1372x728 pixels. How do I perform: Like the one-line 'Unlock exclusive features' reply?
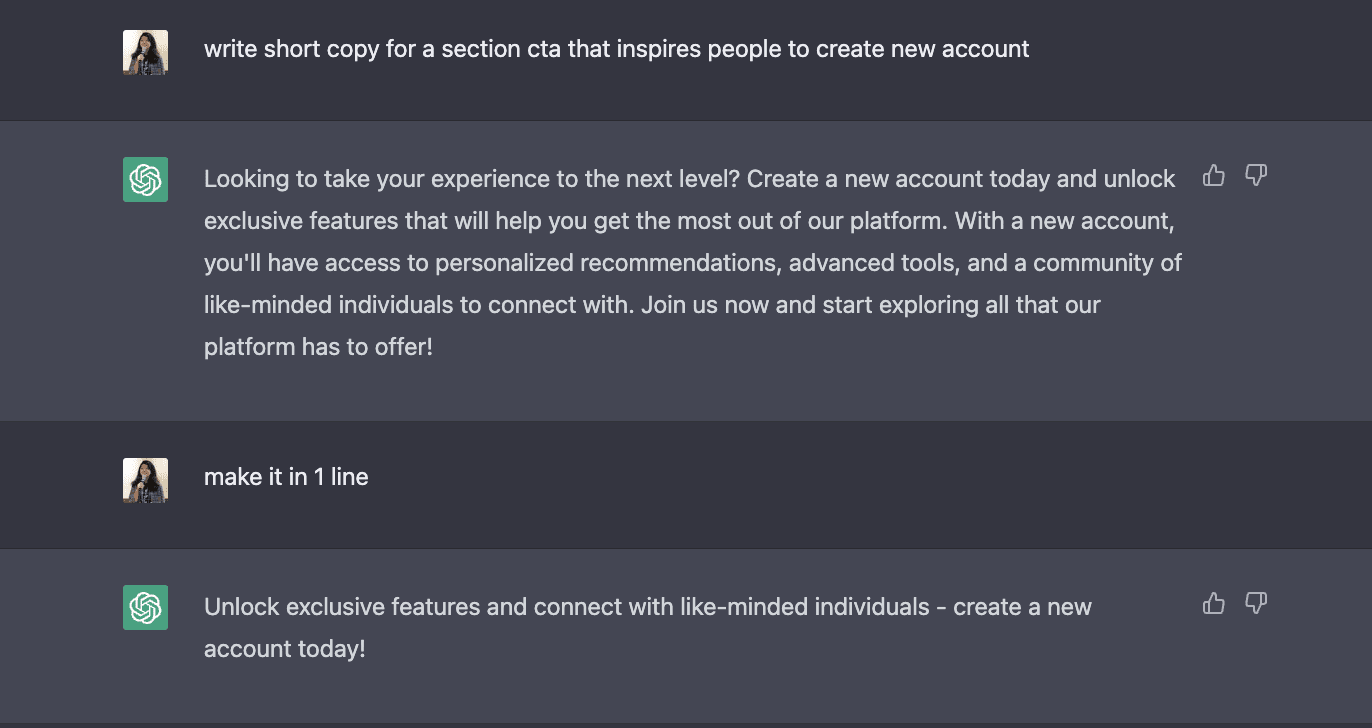coord(1214,603)
